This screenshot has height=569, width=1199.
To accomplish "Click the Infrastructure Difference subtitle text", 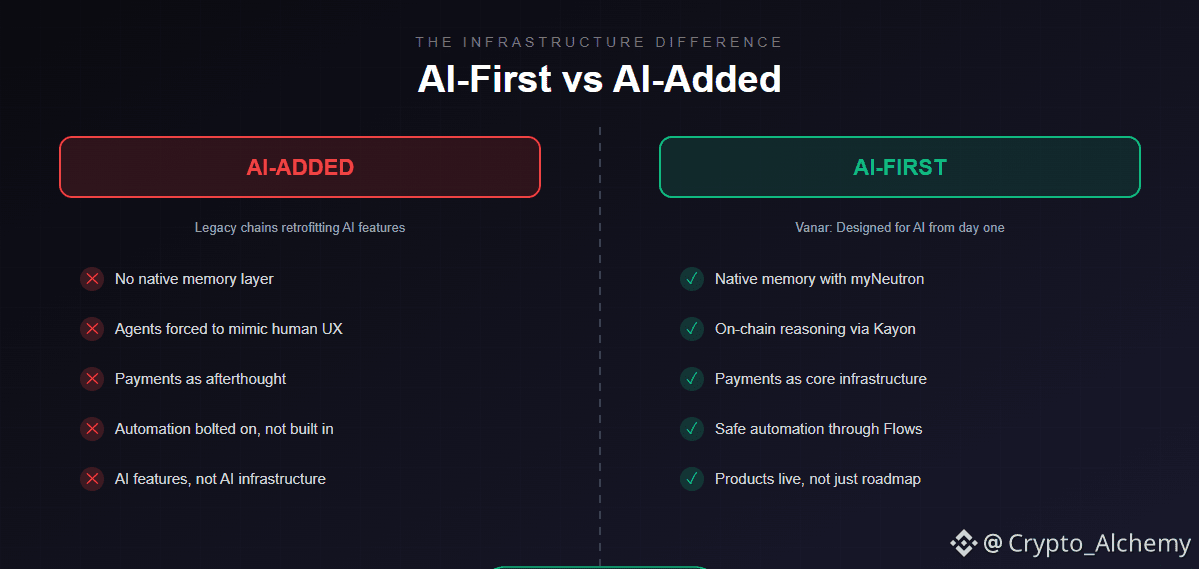I will [x=600, y=42].
